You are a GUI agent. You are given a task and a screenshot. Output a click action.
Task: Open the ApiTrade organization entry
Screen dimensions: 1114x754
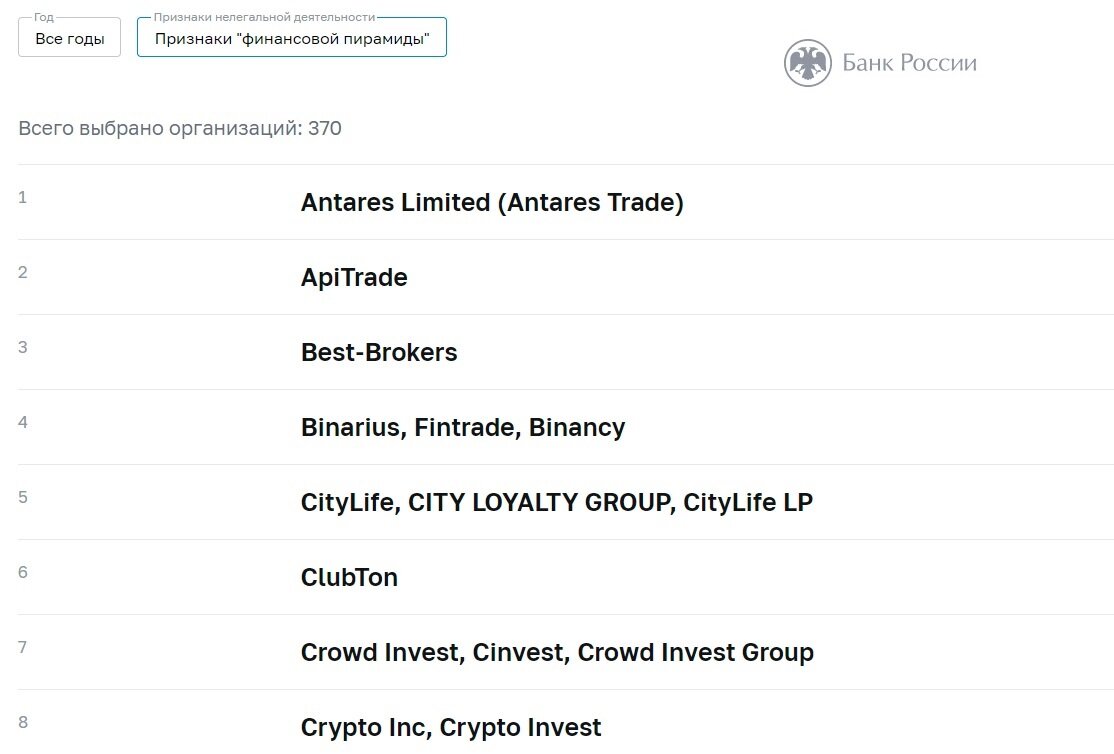354,278
